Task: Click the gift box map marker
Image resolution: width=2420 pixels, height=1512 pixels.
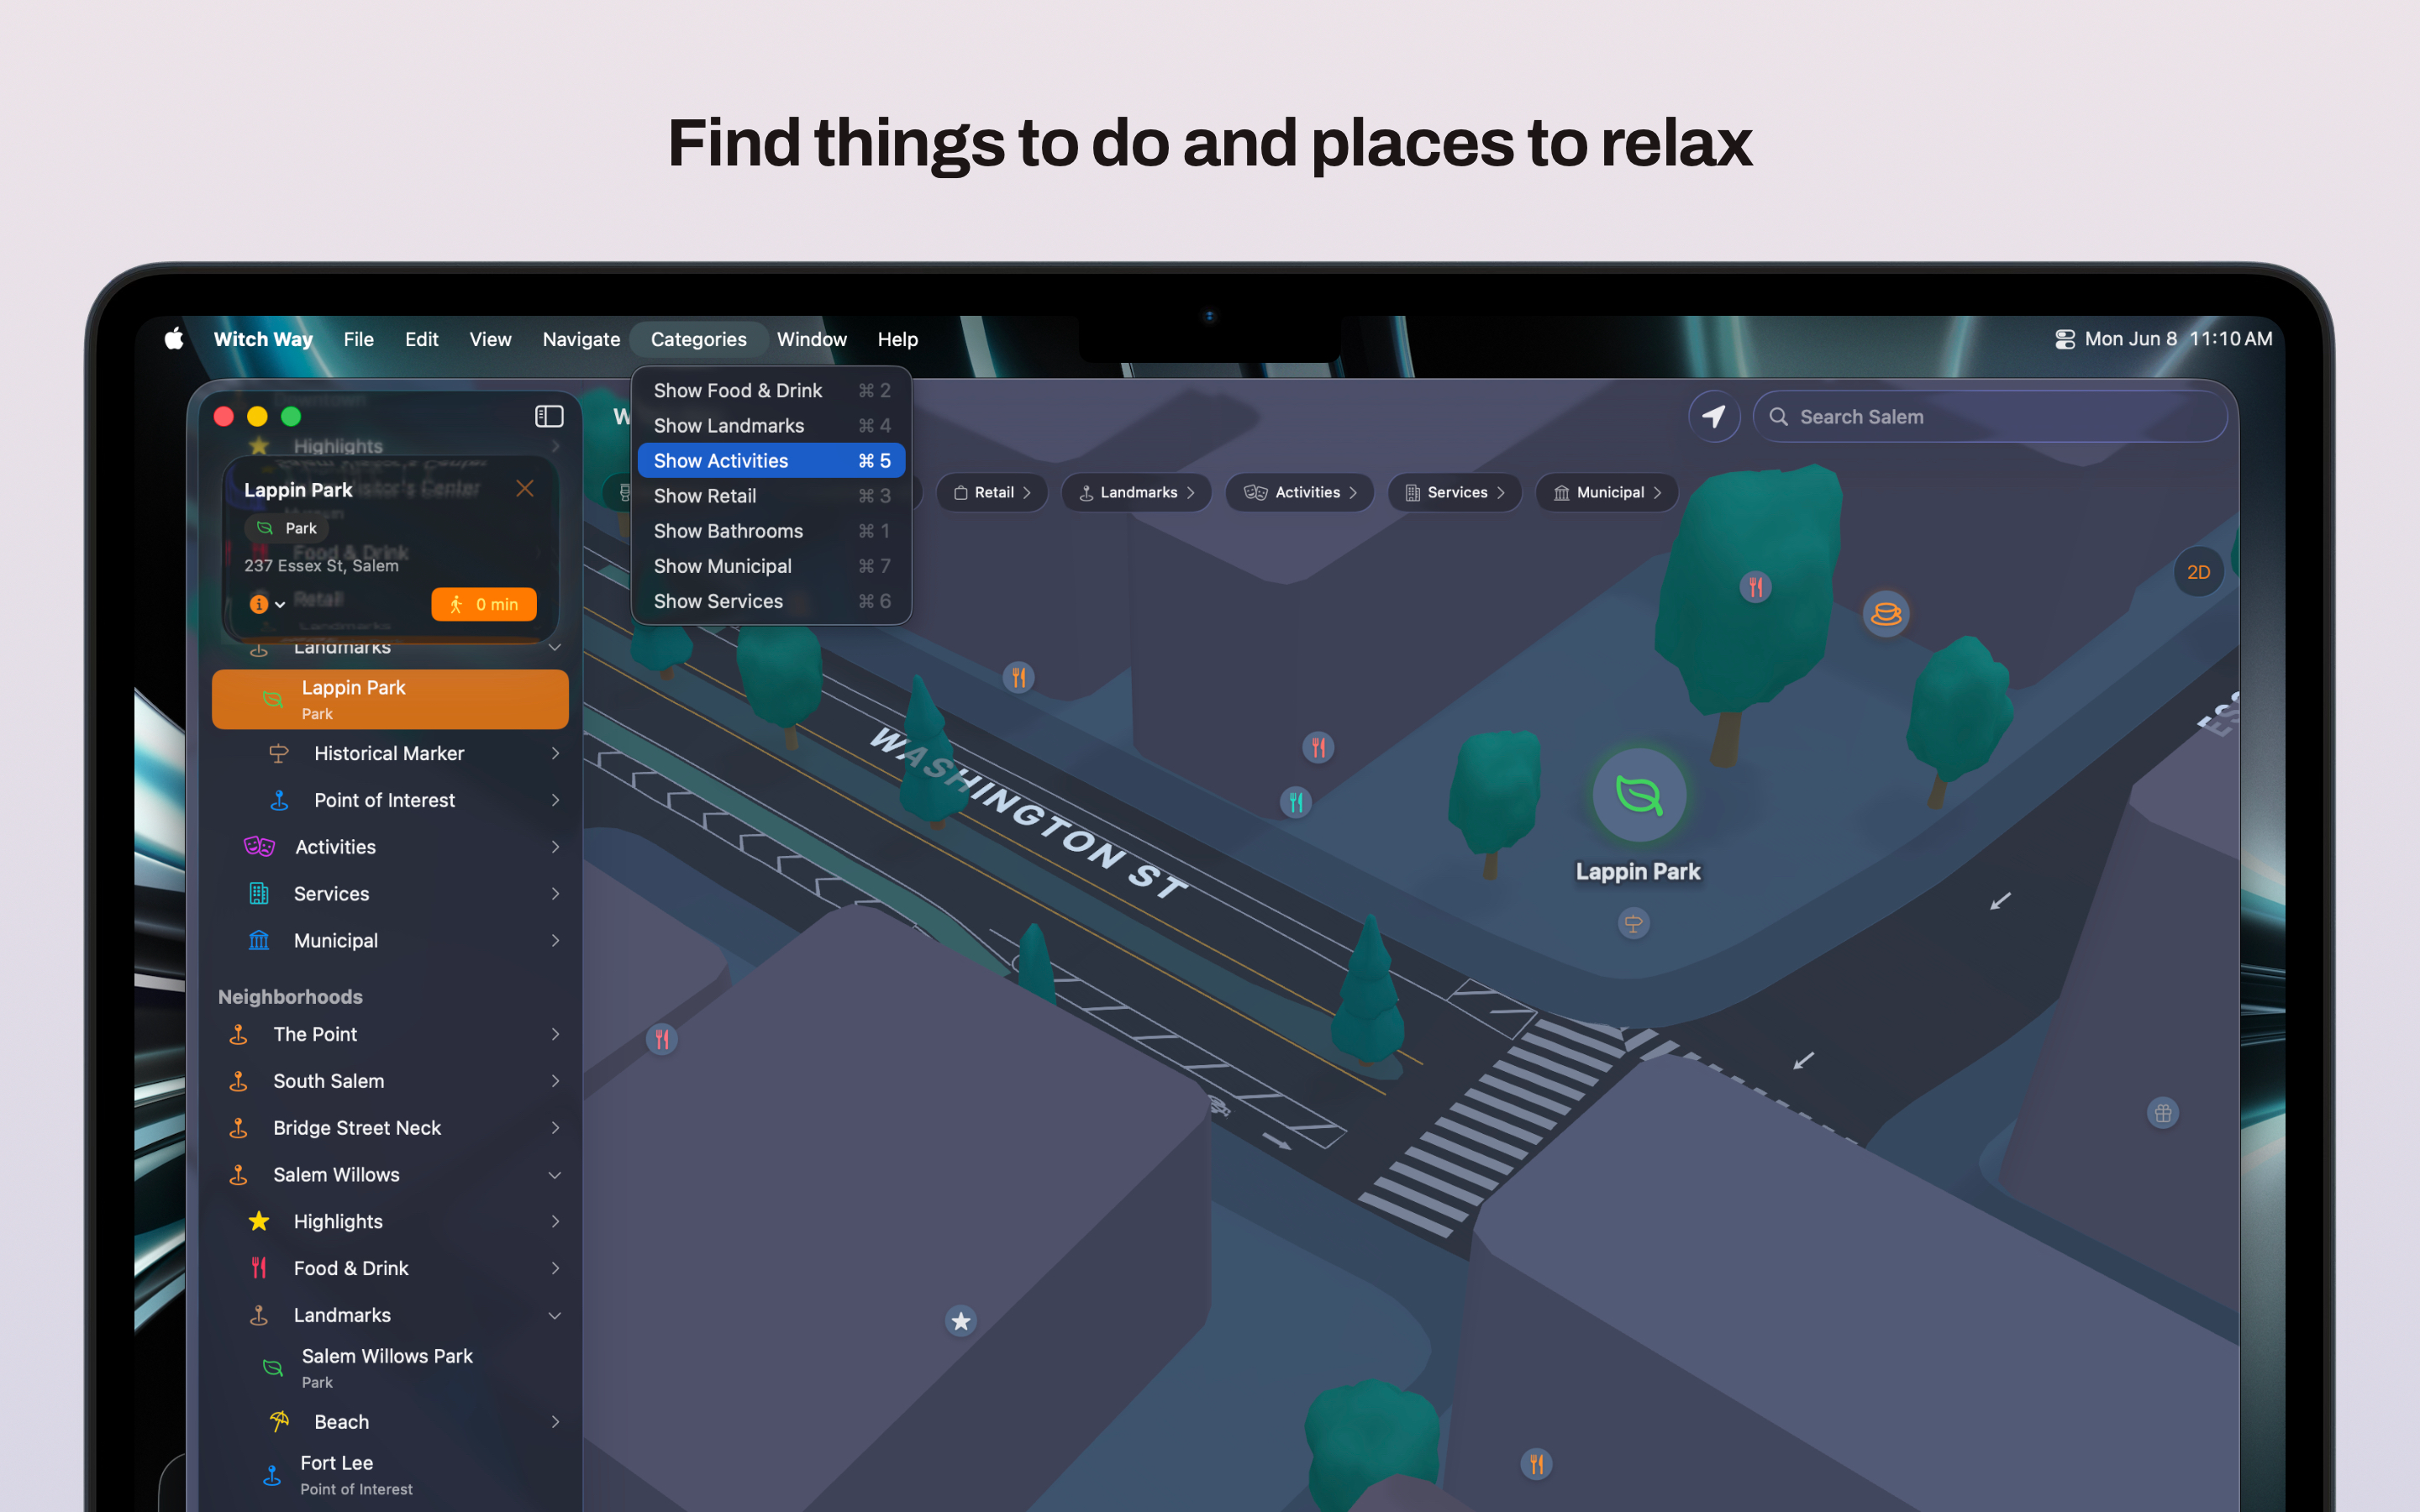Action: pyautogui.click(x=2163, y=1113)
